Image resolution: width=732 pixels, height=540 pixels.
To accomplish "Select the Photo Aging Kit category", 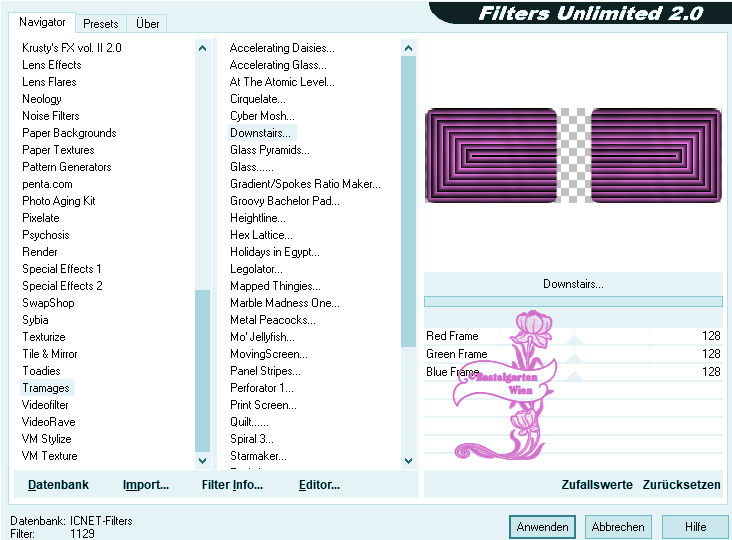I will coord(59,201).
